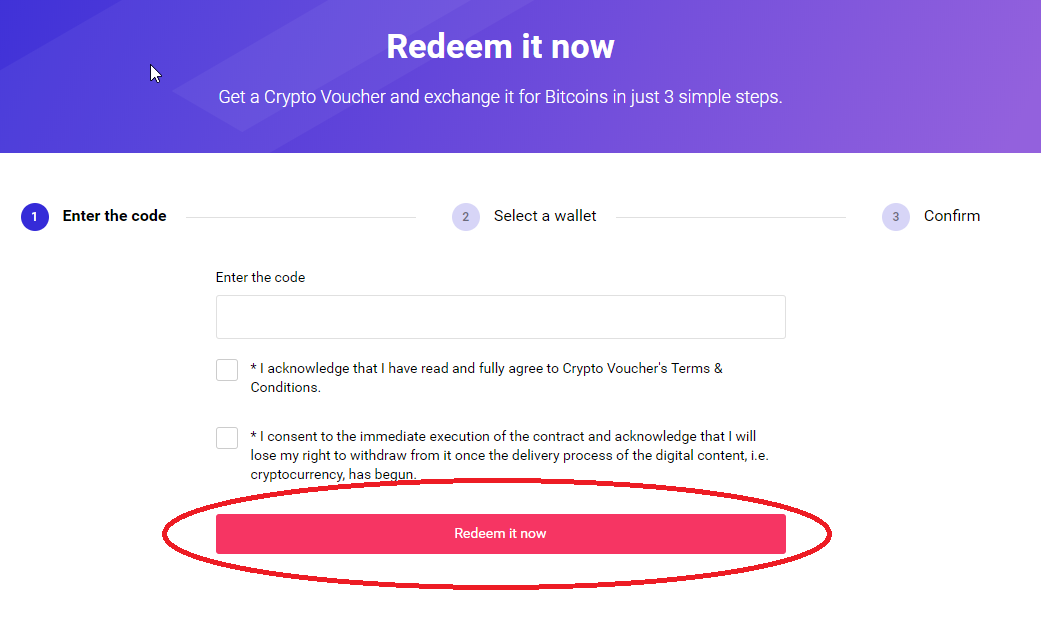Click the step 3 numbered circle
The image size is (1041, 620).
point(896,216)
